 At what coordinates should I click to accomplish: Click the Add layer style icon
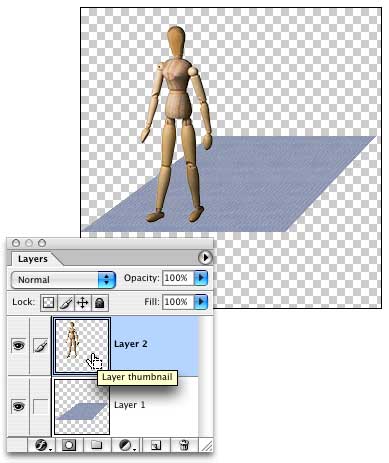click(x=41, y=445)
